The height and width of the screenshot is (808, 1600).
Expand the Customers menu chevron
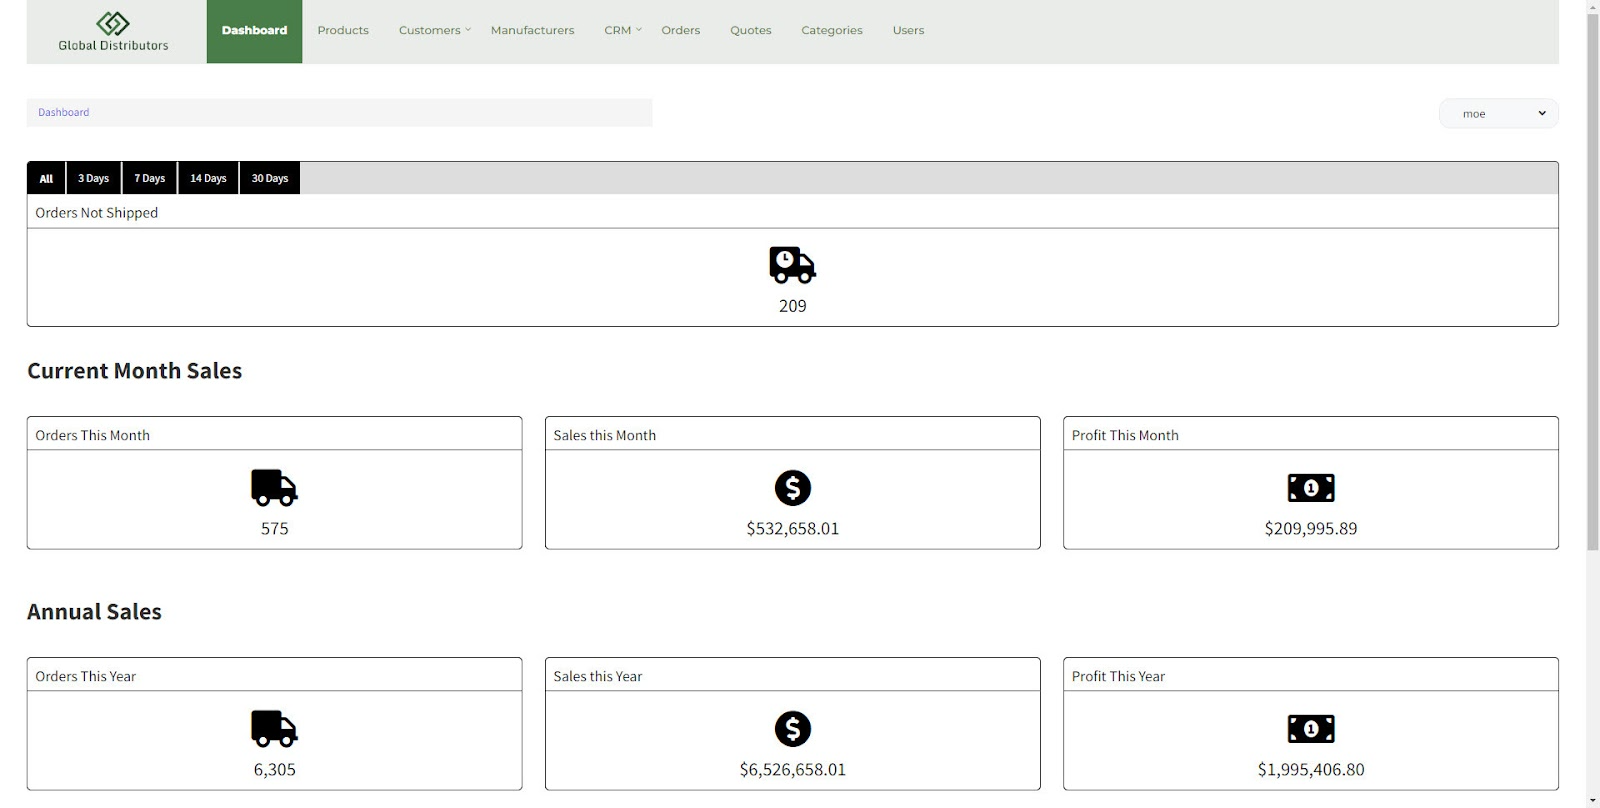[468, 29]
